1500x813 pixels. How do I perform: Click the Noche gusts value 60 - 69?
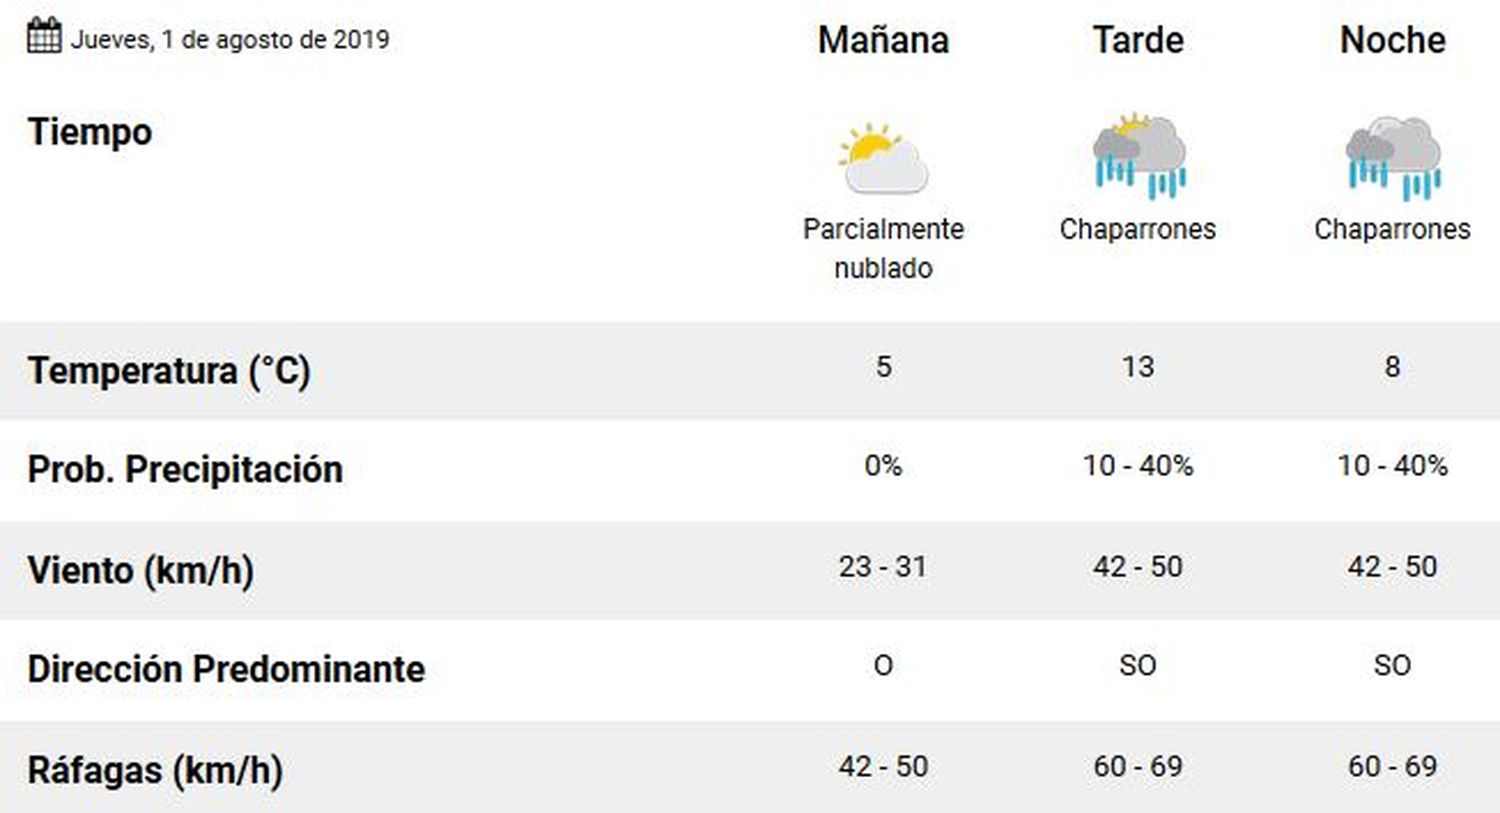click(1393, 767)
